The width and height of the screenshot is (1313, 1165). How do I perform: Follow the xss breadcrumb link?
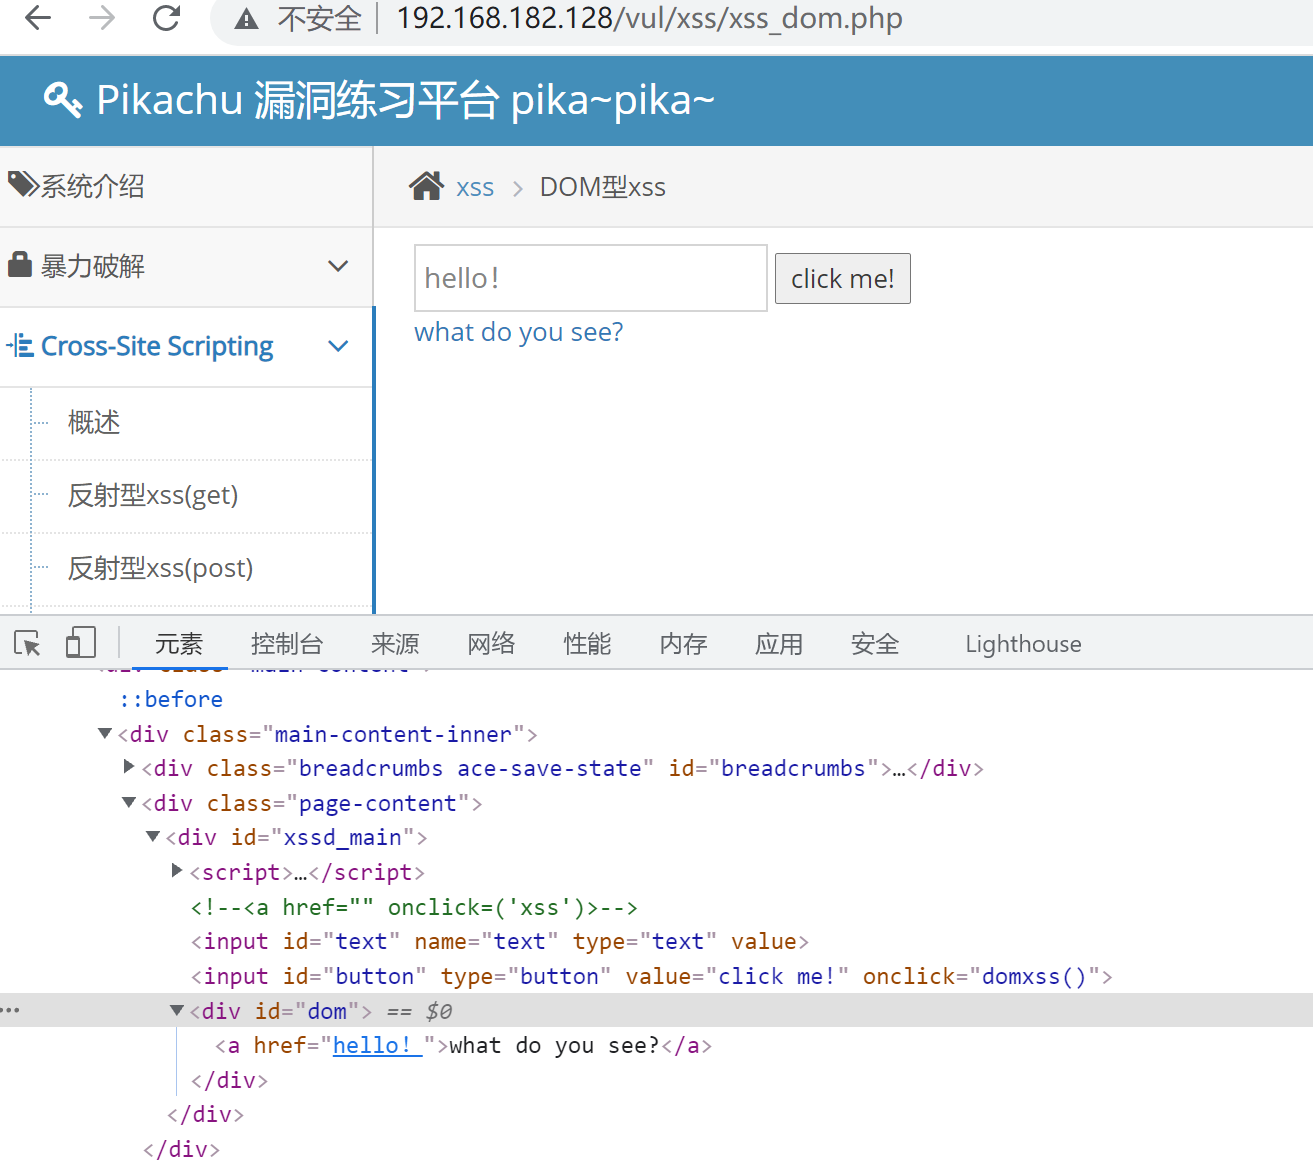click(x=475, y=187)
